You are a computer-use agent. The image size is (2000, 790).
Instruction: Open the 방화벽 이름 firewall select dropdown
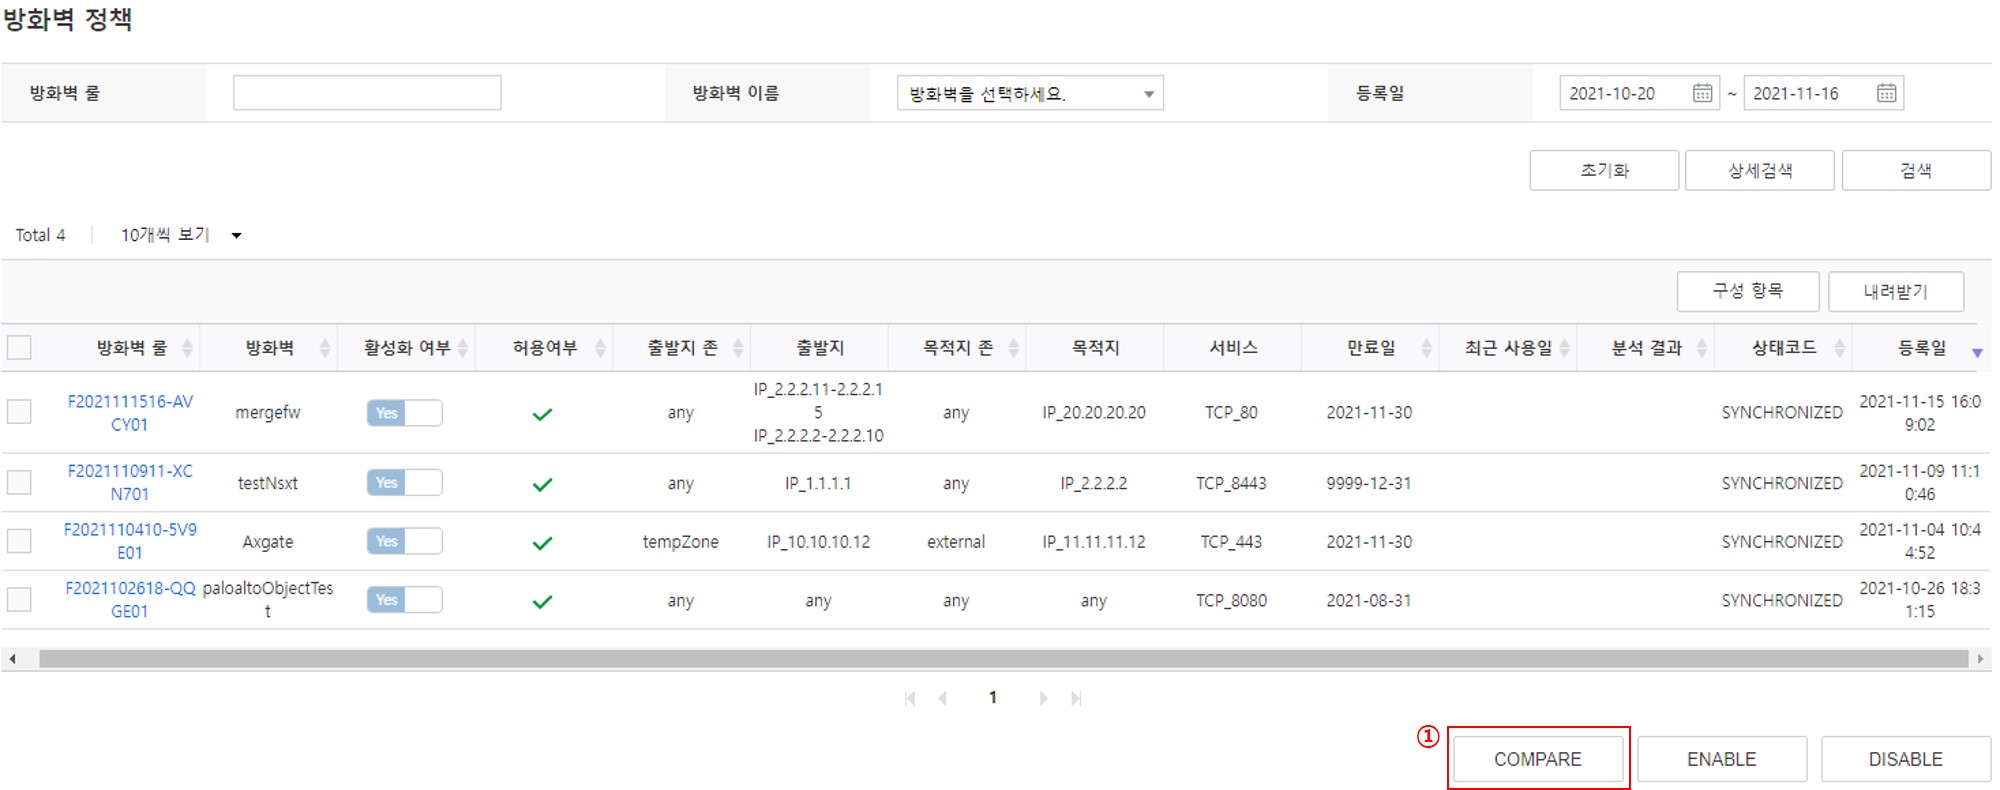tap(1030, 93)
